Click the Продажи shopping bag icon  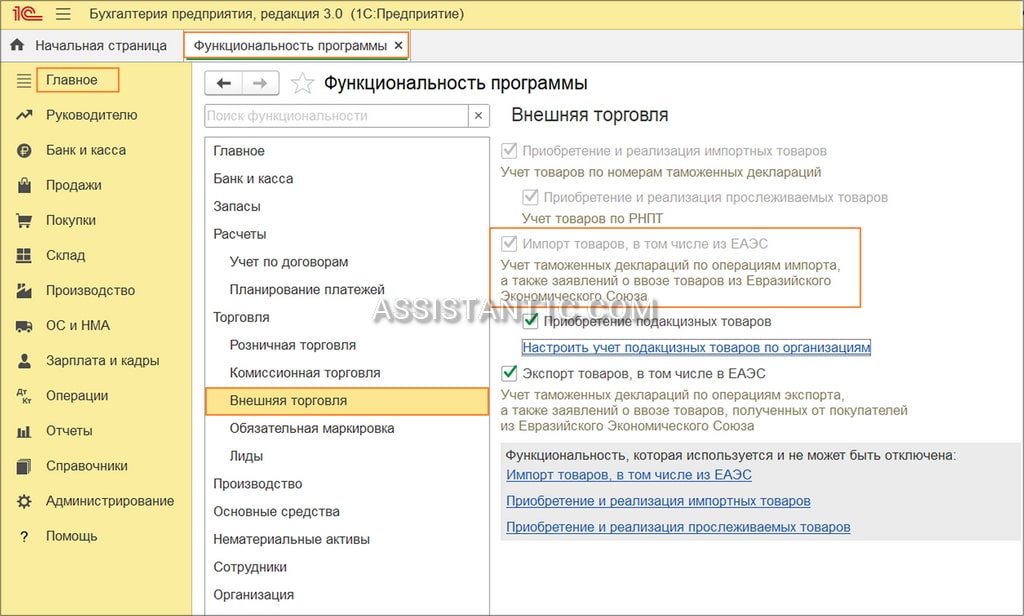[x=24, y=185]
